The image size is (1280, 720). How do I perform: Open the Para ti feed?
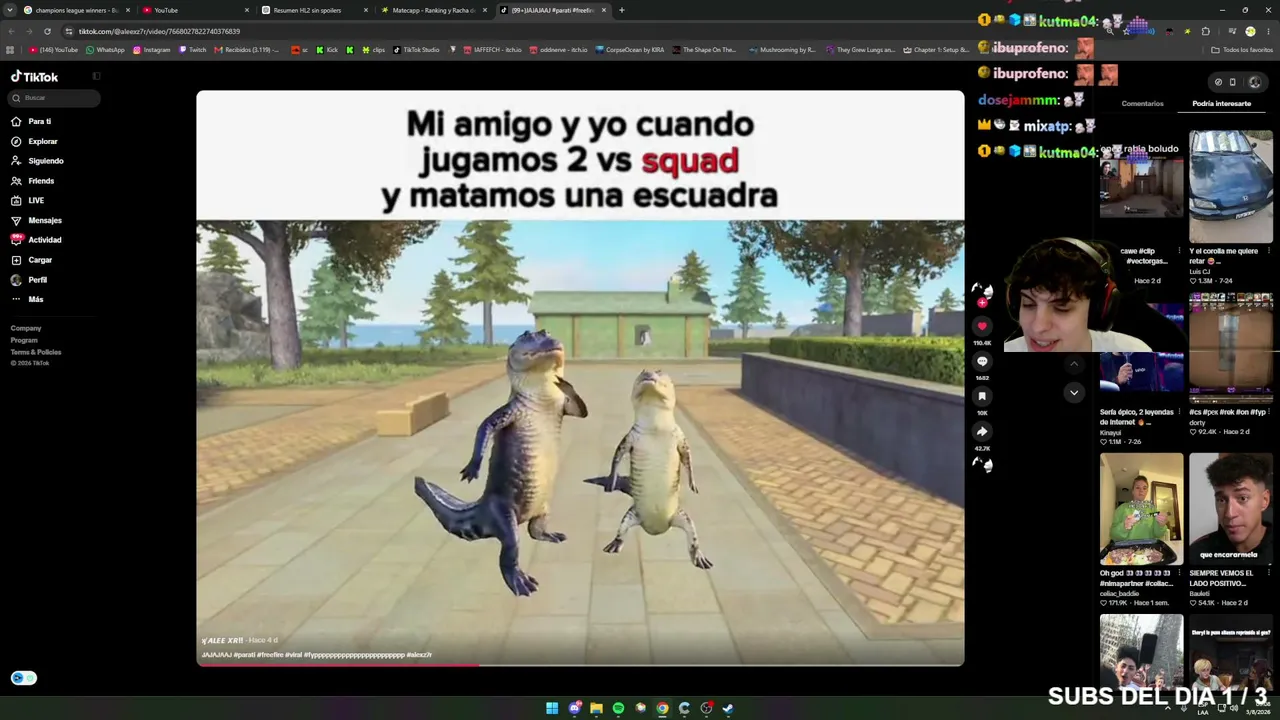pos(31,121)
